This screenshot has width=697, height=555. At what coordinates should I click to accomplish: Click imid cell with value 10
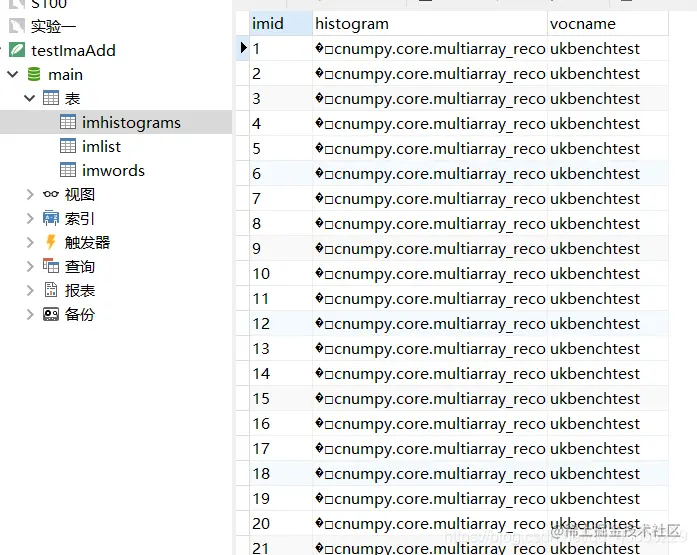click(281, 273)
